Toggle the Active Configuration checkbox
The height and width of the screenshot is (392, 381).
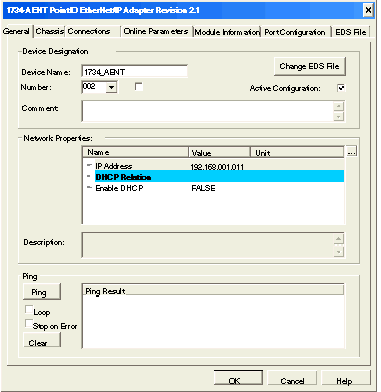pos(341,88)
